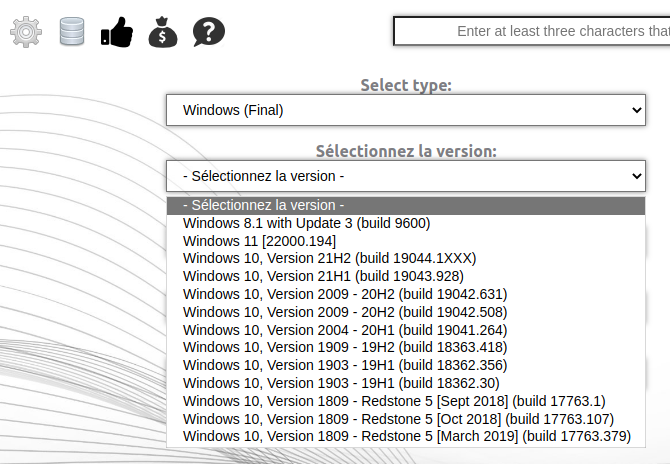Choose the placeholder "Sélectionnez la version" option
The height and width of the screenshot is (464, 670).
coord(264,205)
